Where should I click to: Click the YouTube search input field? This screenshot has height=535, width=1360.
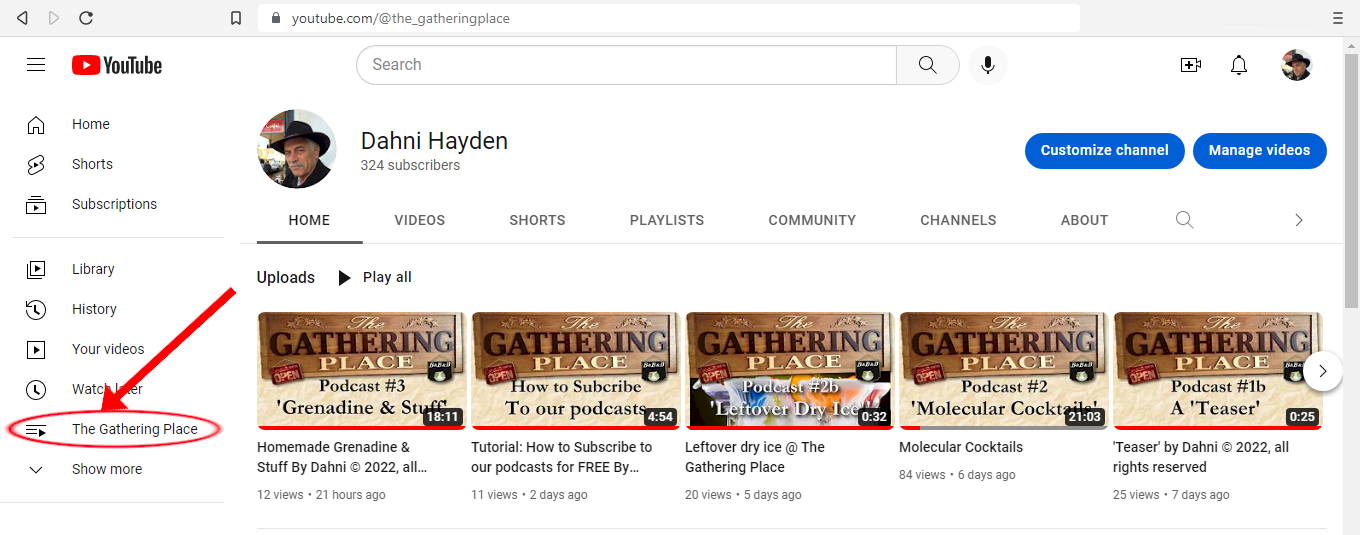point(626,65)
